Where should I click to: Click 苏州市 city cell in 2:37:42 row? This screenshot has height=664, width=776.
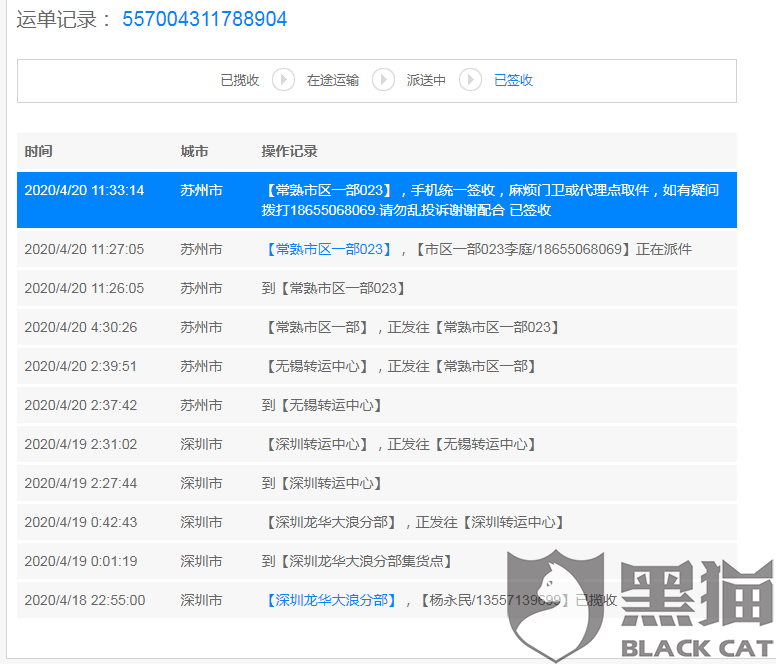coord(201,406)
